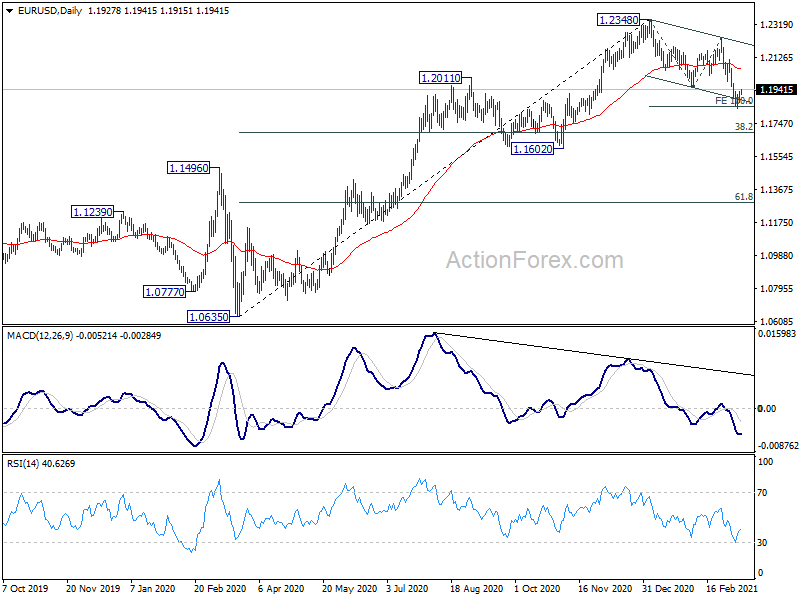Screen dimensions: 800x600
Task: Click the 20 May 2020 date label
Action: [x=349, y=588]
